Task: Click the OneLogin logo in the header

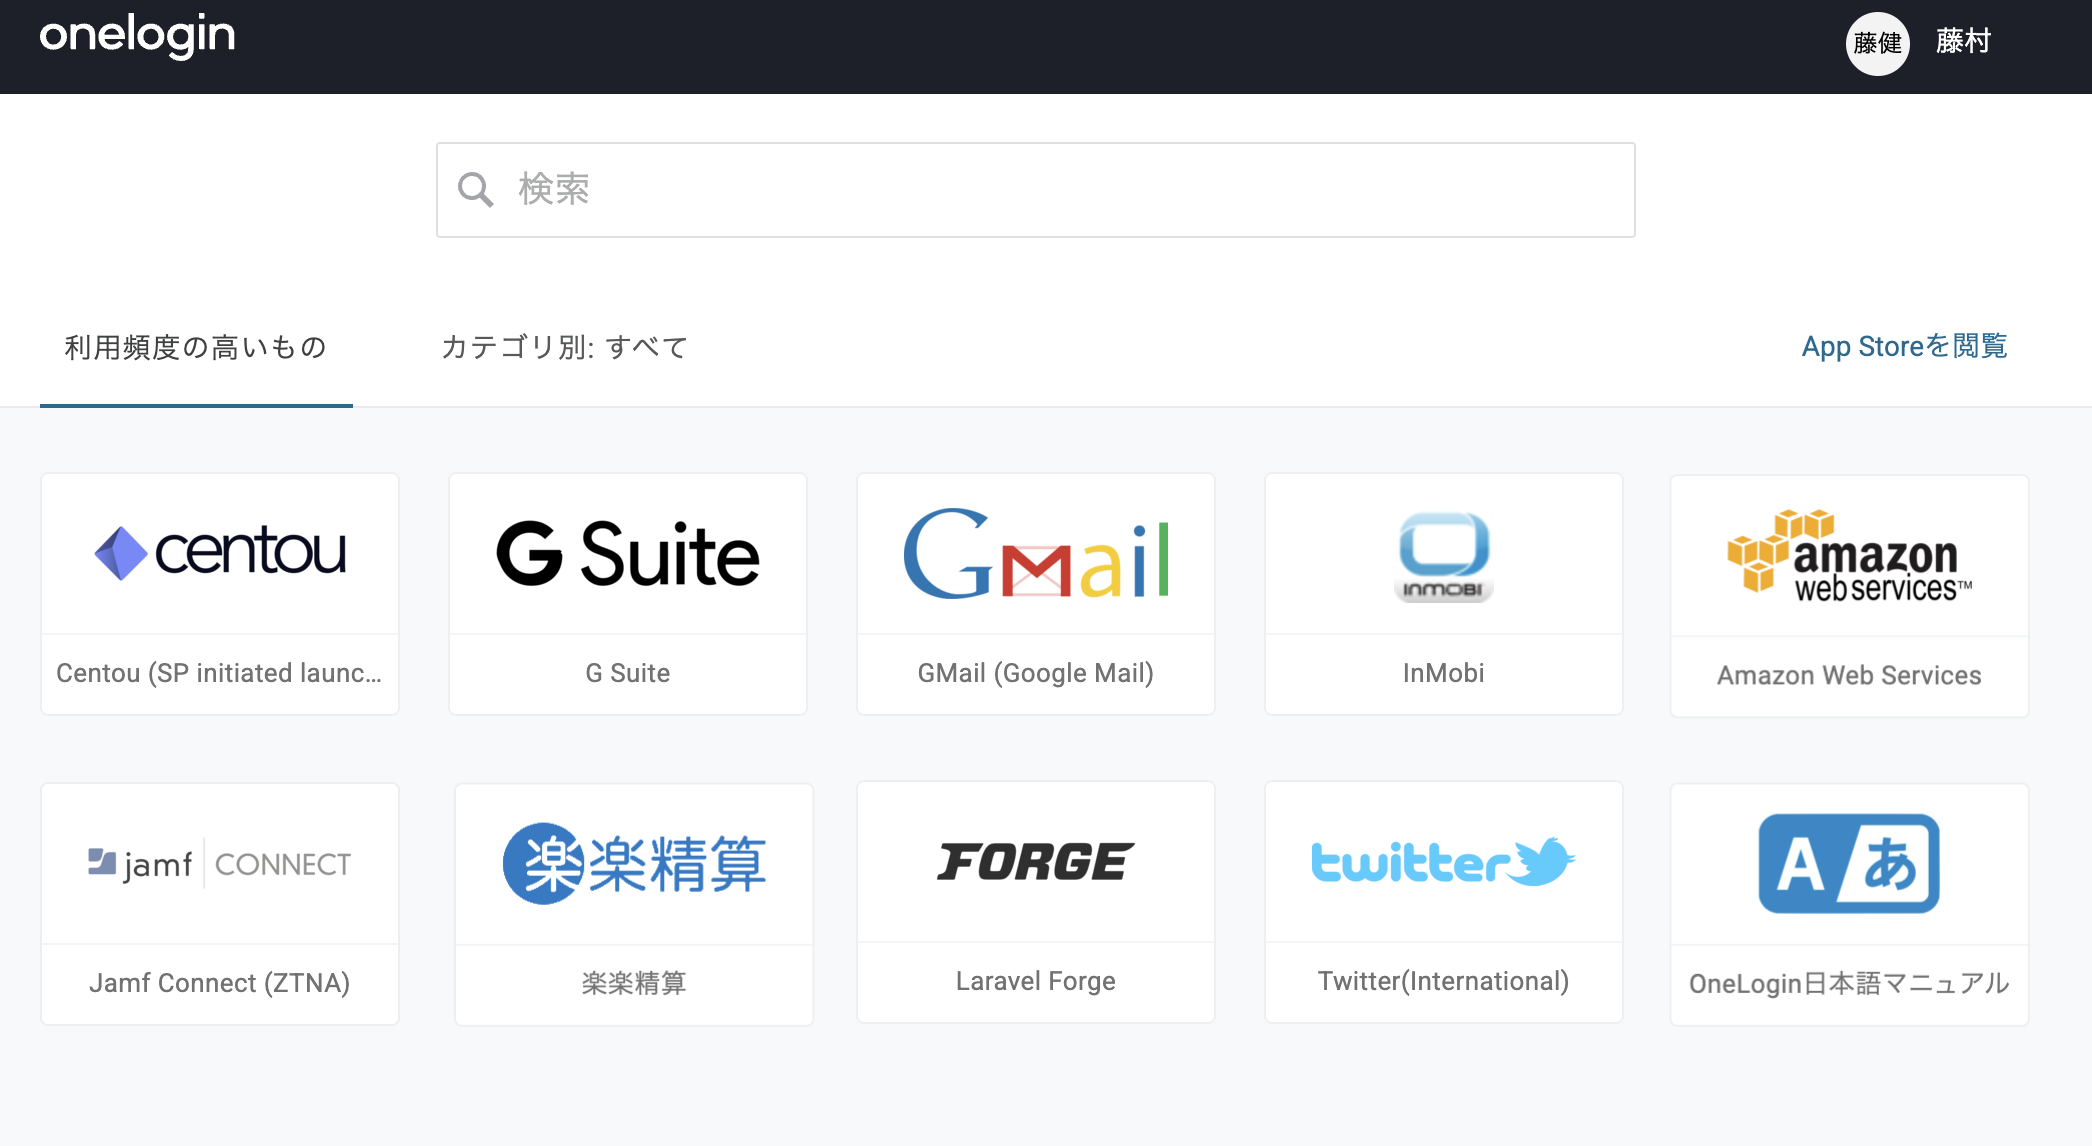Action: (x=137, y=36)
